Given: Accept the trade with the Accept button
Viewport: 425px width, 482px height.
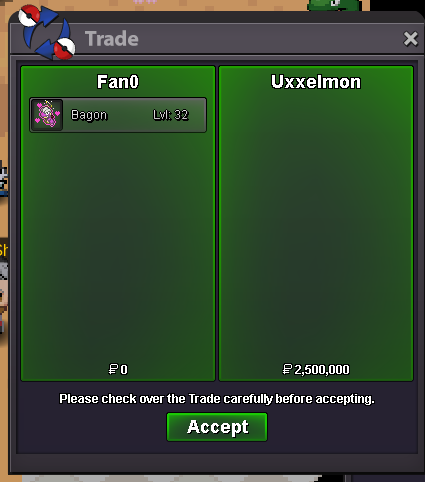Looking at the screenshot, I should click(x=217, y=427).
